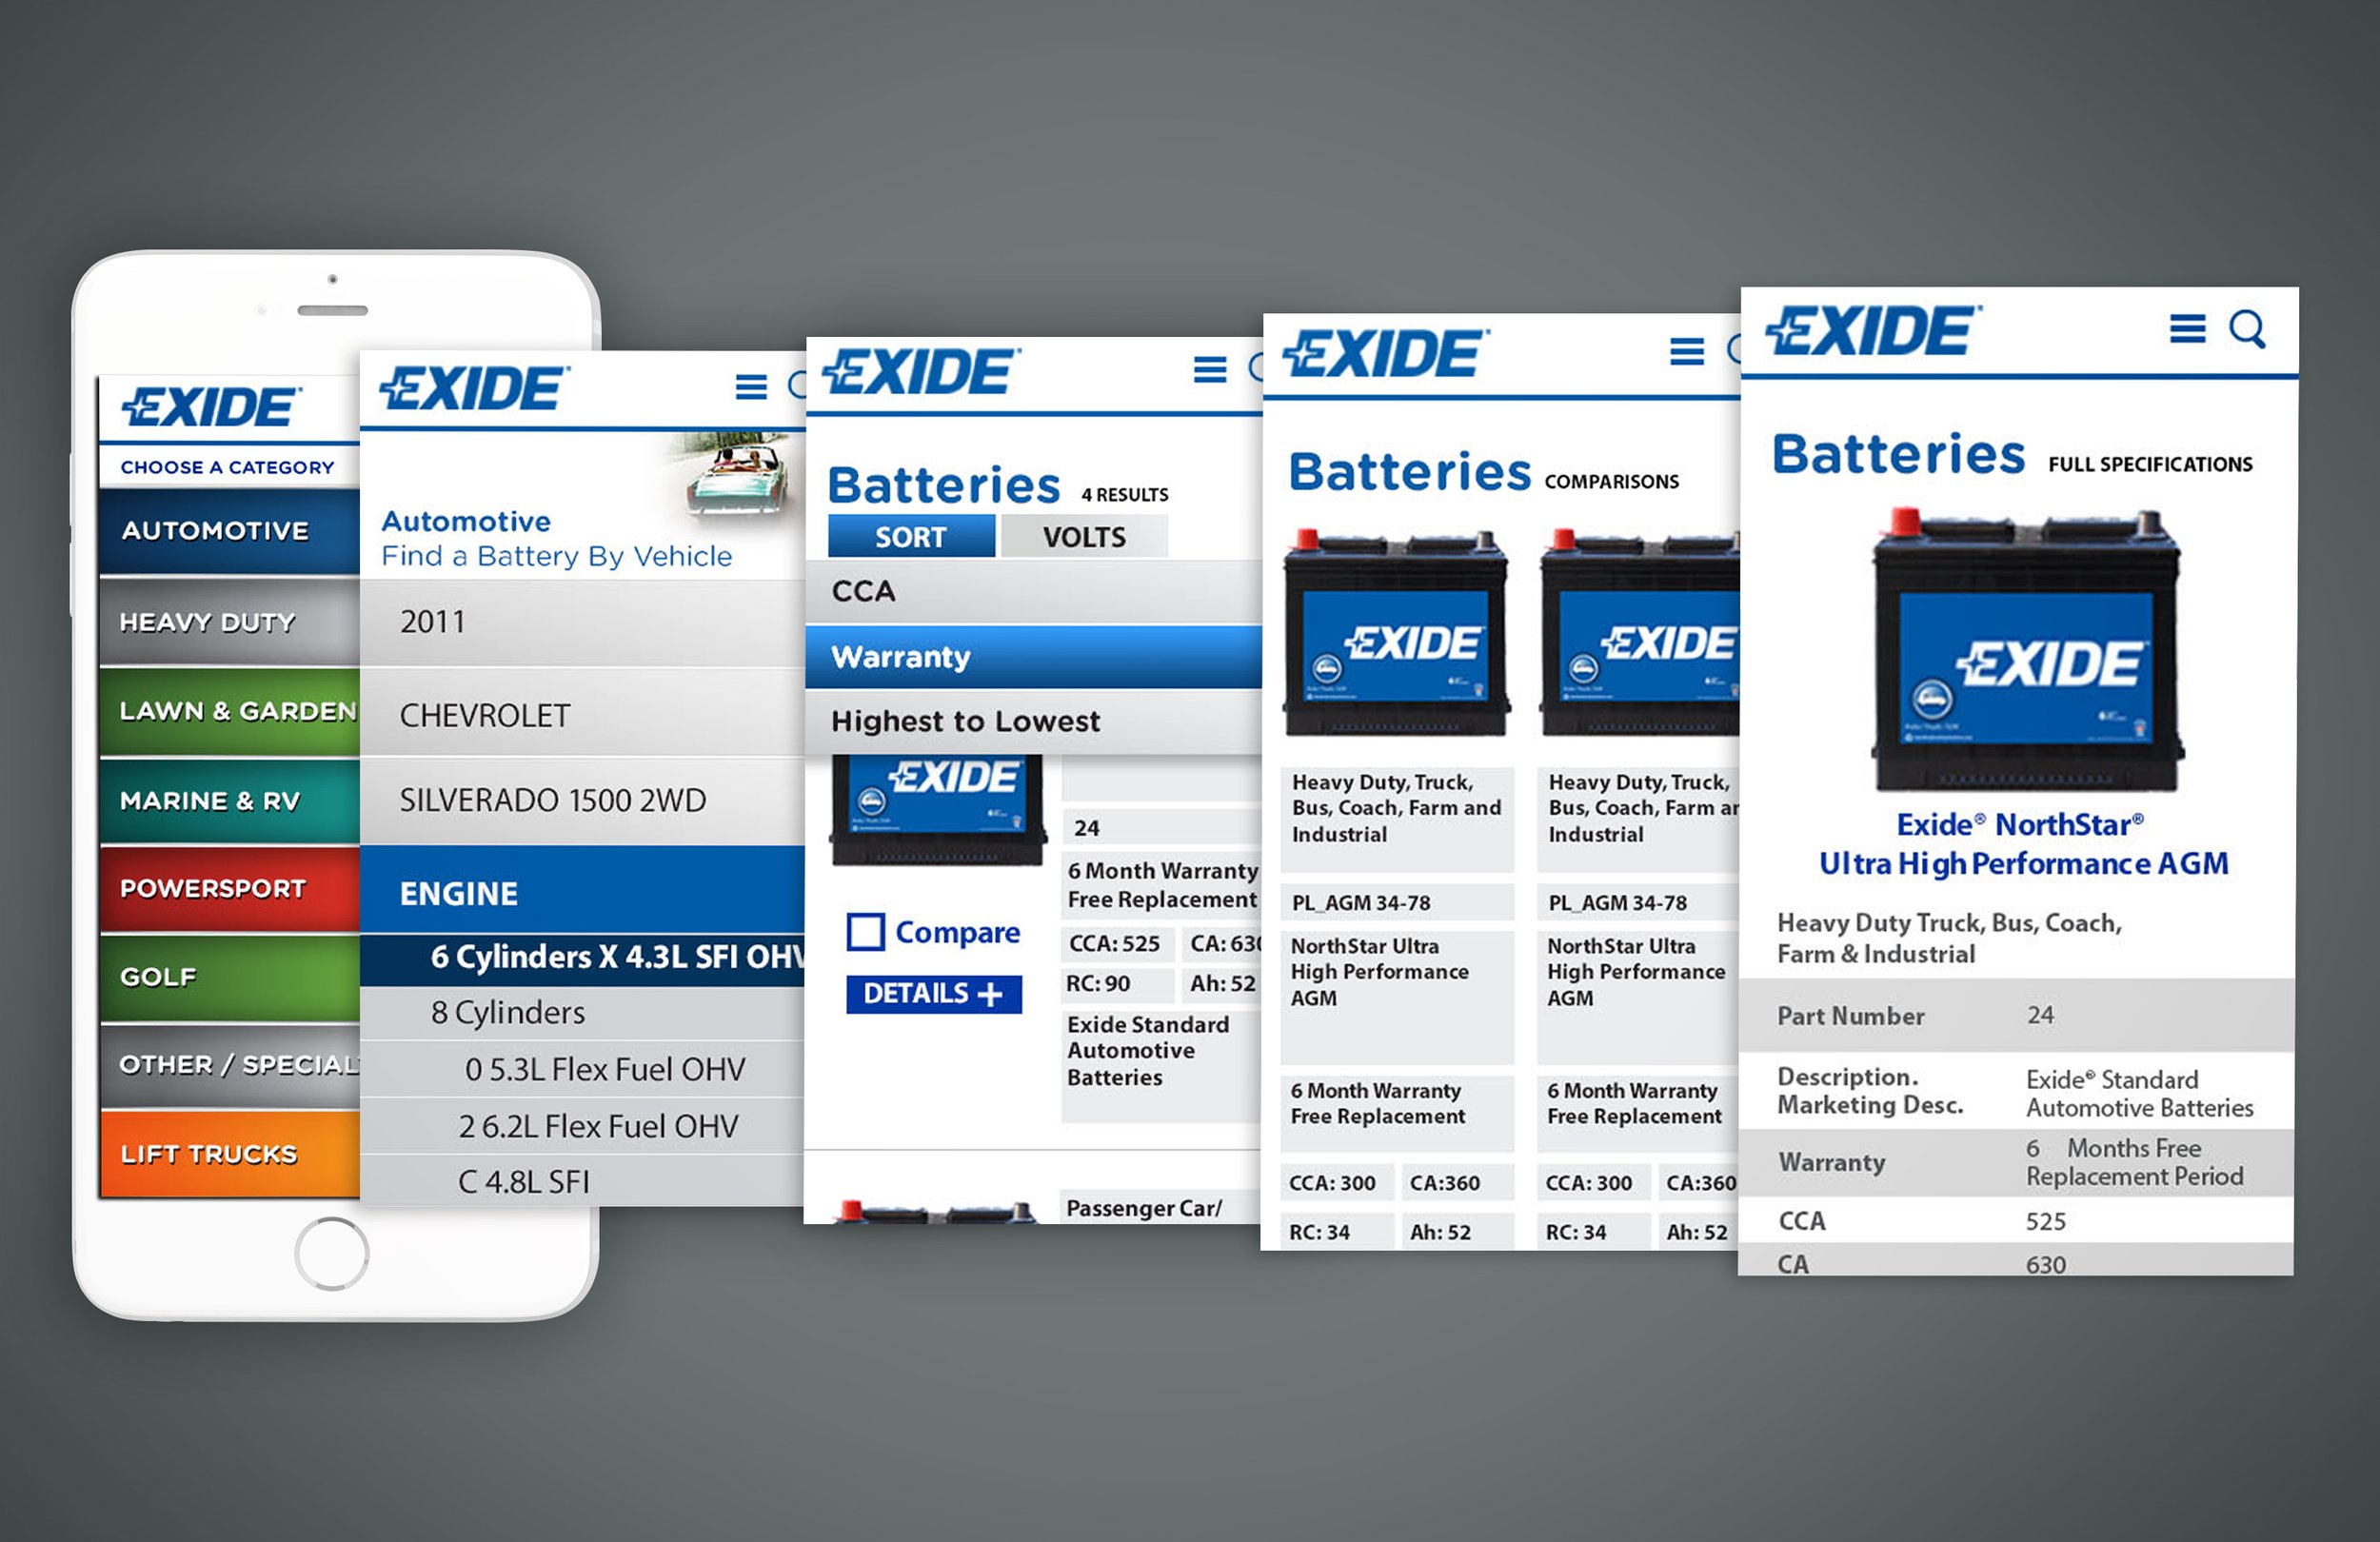
Task: Open hamburger menu on Automotive vehicle screen
Action: click(751, 386)
